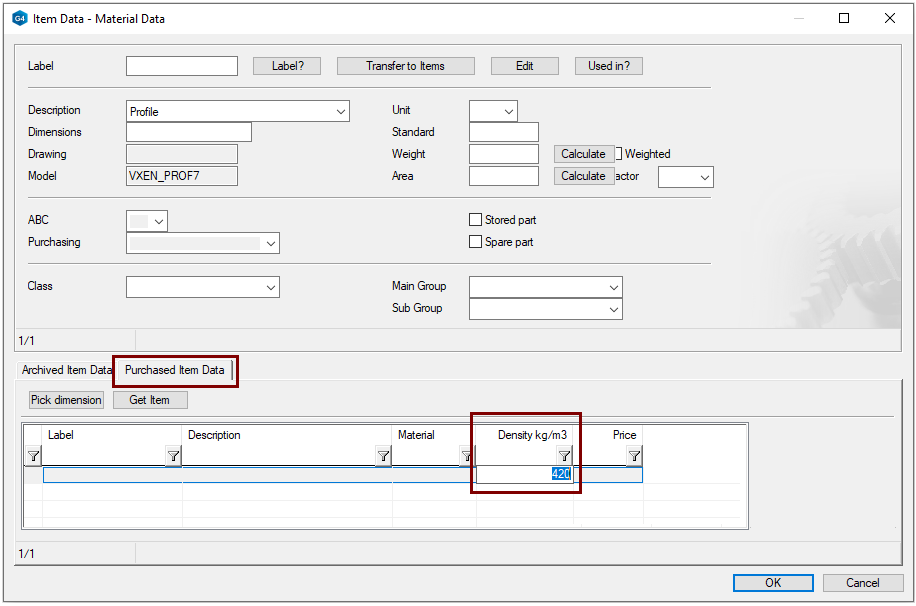The width and height of the screenshot is (916, 606).
Task: Switch to the Archived Item Data tab
Action: 66,370
